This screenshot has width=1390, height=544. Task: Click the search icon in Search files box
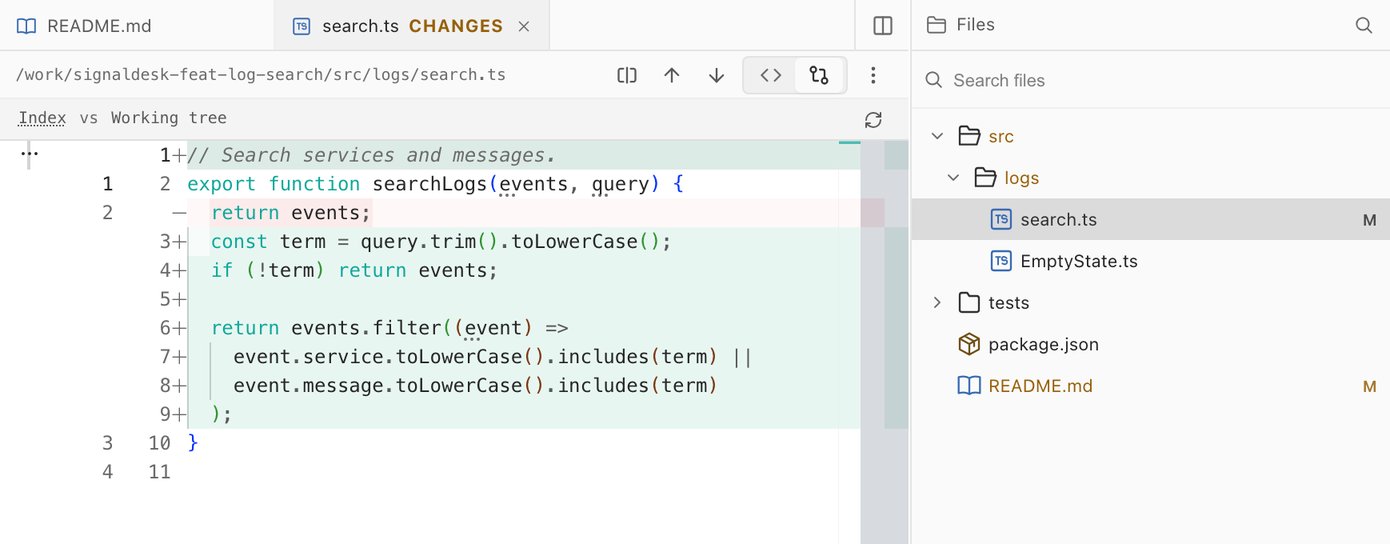pos(934,80)
